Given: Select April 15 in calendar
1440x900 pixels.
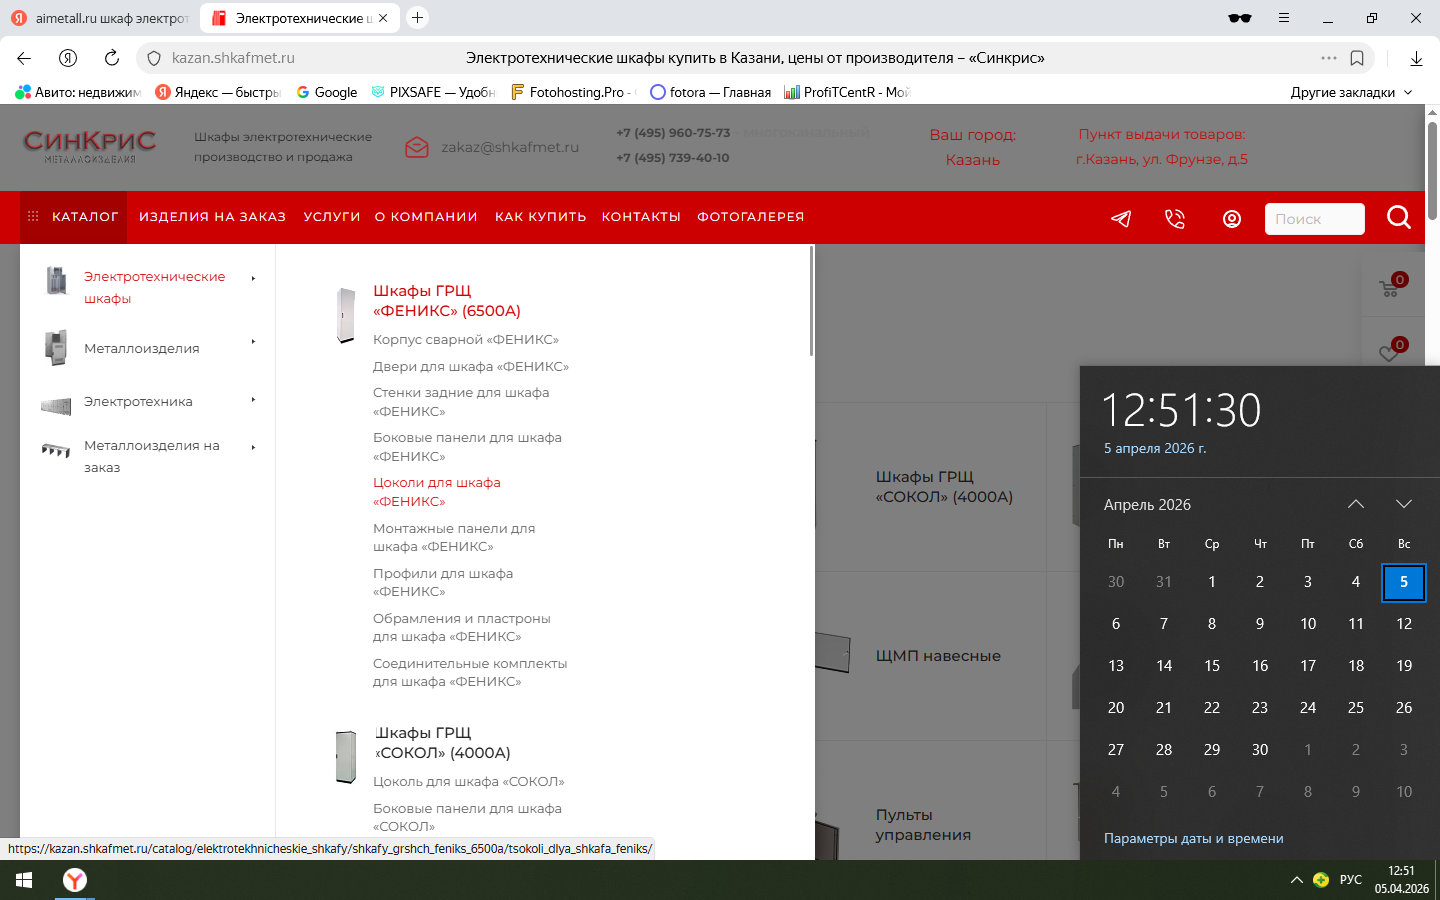Looking at the screenshot, I should (x=1212, y=666).
